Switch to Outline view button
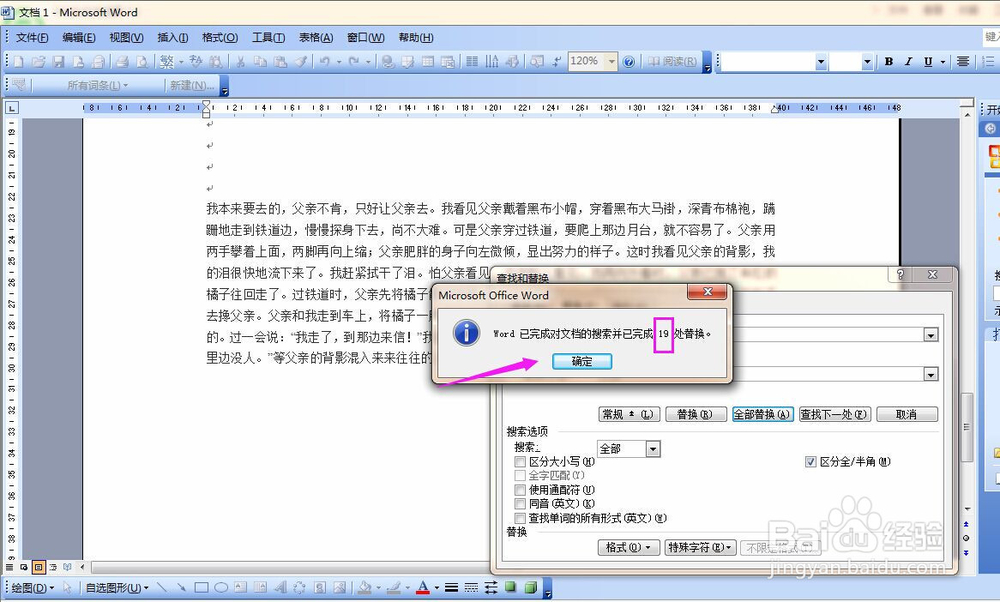Screen dimensions: 1000x602 pyautogui.click(x=53, y=566)
